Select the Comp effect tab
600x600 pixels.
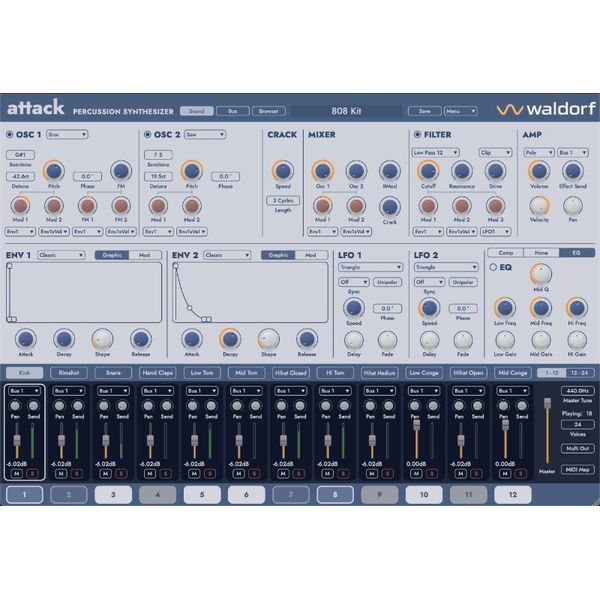pyautogui.click(x=505, y=253)
